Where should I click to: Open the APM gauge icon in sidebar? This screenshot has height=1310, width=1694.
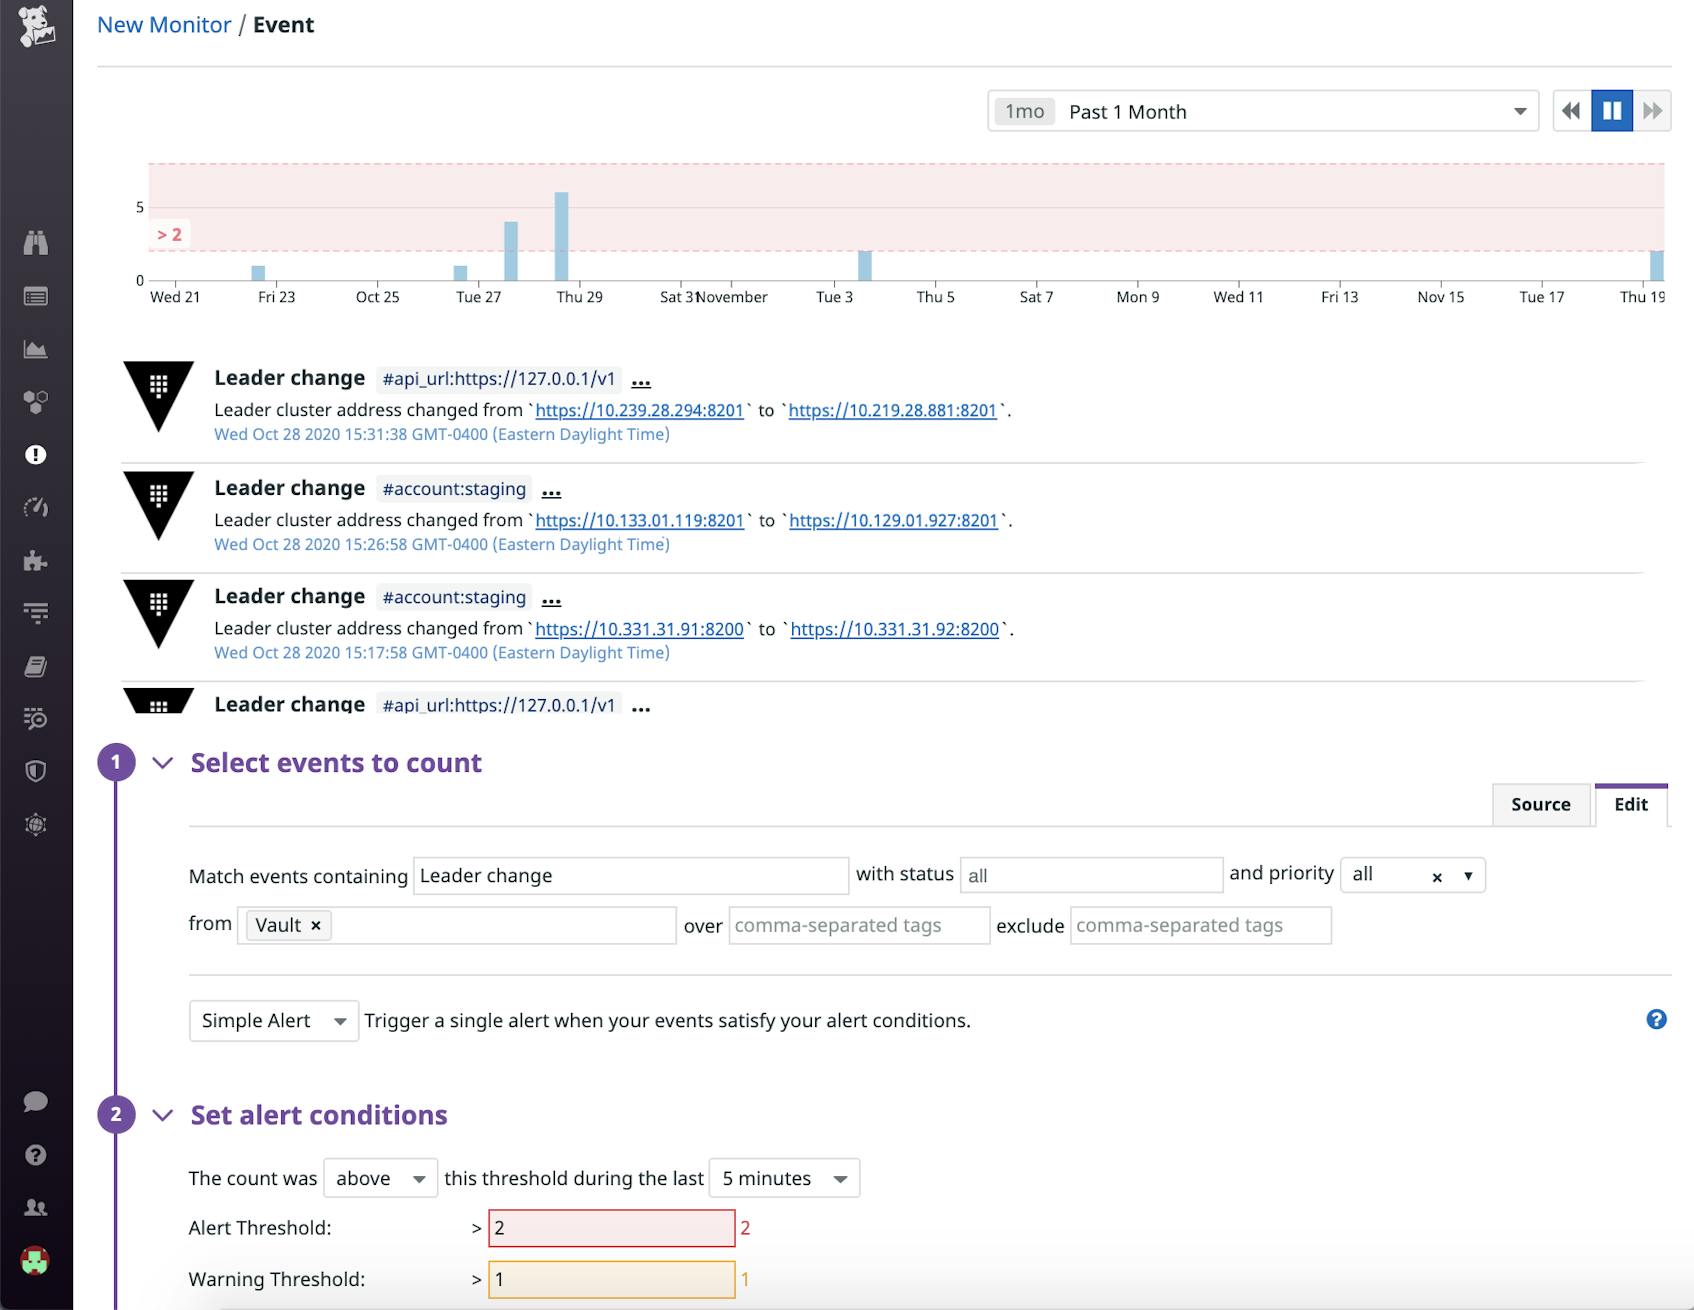tap(36, 507)
